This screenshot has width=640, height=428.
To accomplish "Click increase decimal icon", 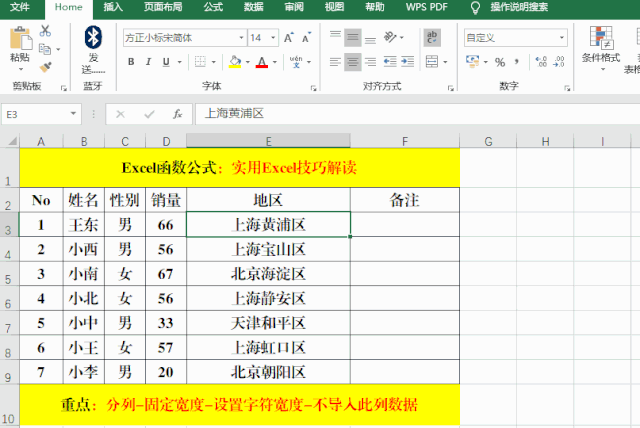I will pyautogui.click(x=541, y=62).
